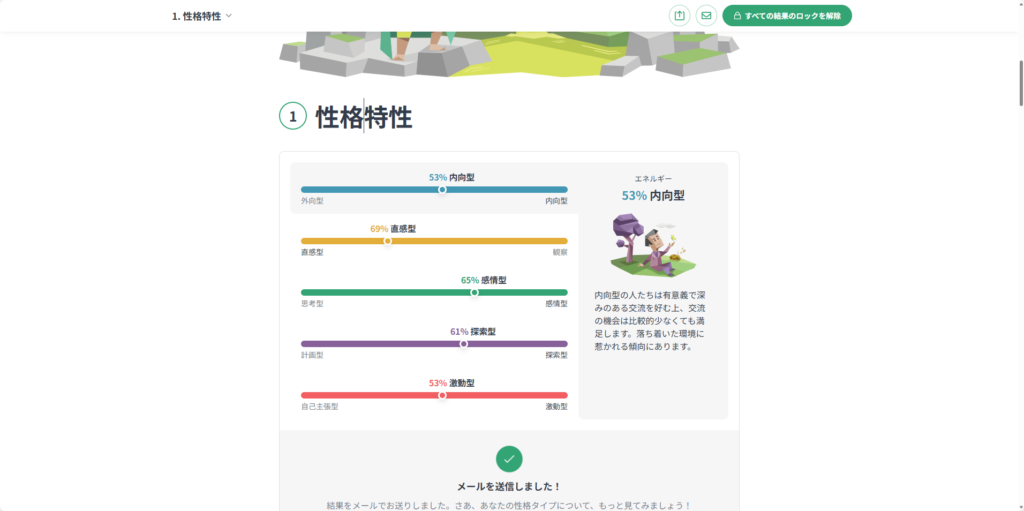The width and height of the screenshot is (1024, 511).
Task: Click the エネルギー heading in side panel
Action: click(x=653, y=178)
